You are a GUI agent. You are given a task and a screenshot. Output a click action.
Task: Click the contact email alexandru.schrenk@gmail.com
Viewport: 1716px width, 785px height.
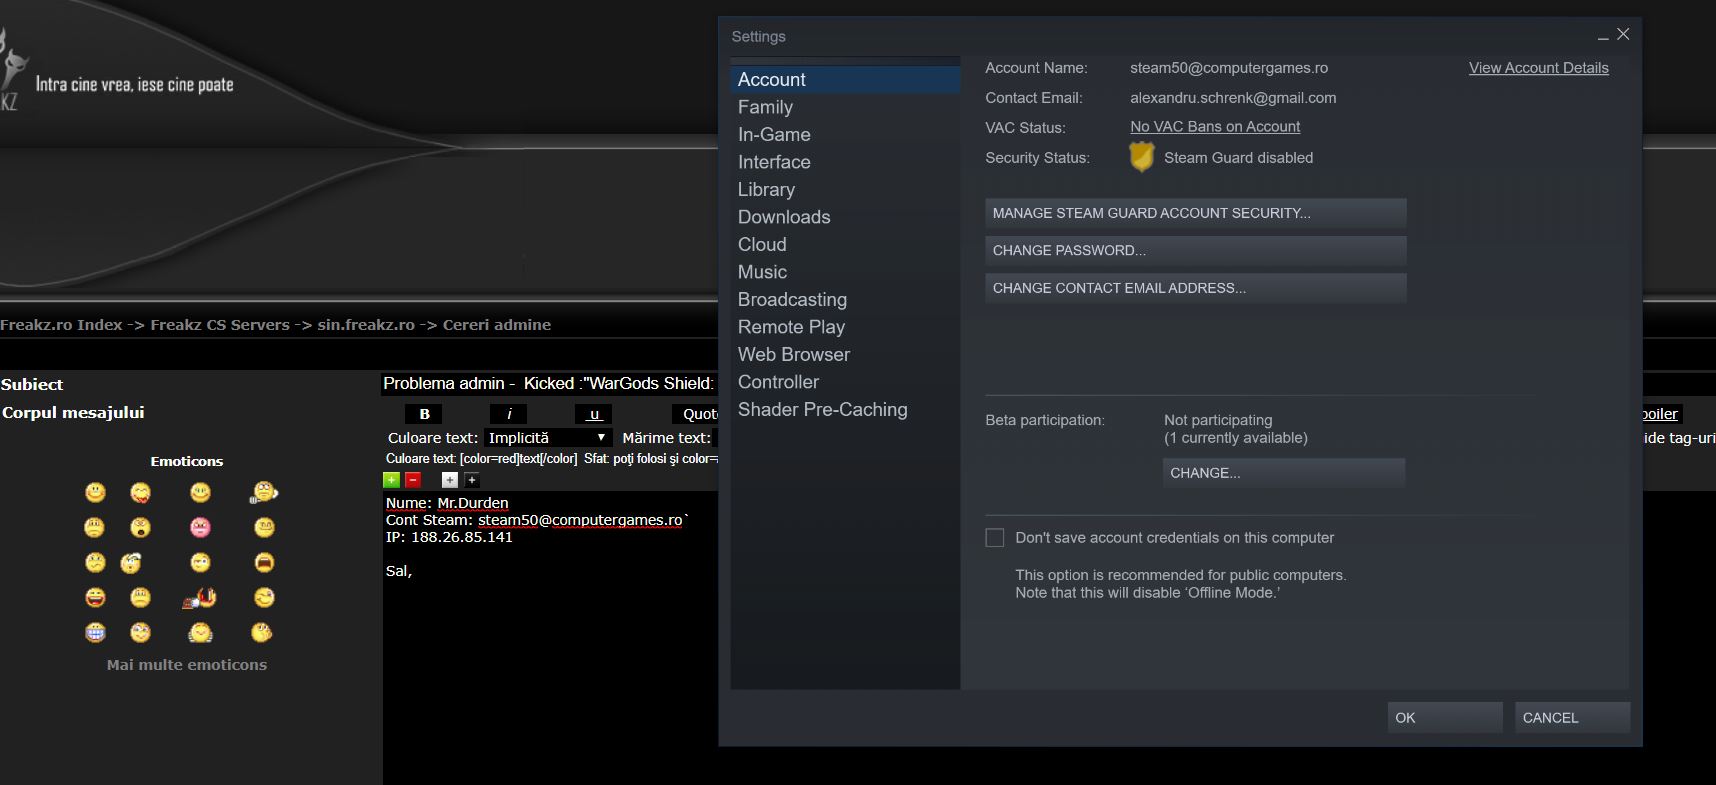[1233, 98]
